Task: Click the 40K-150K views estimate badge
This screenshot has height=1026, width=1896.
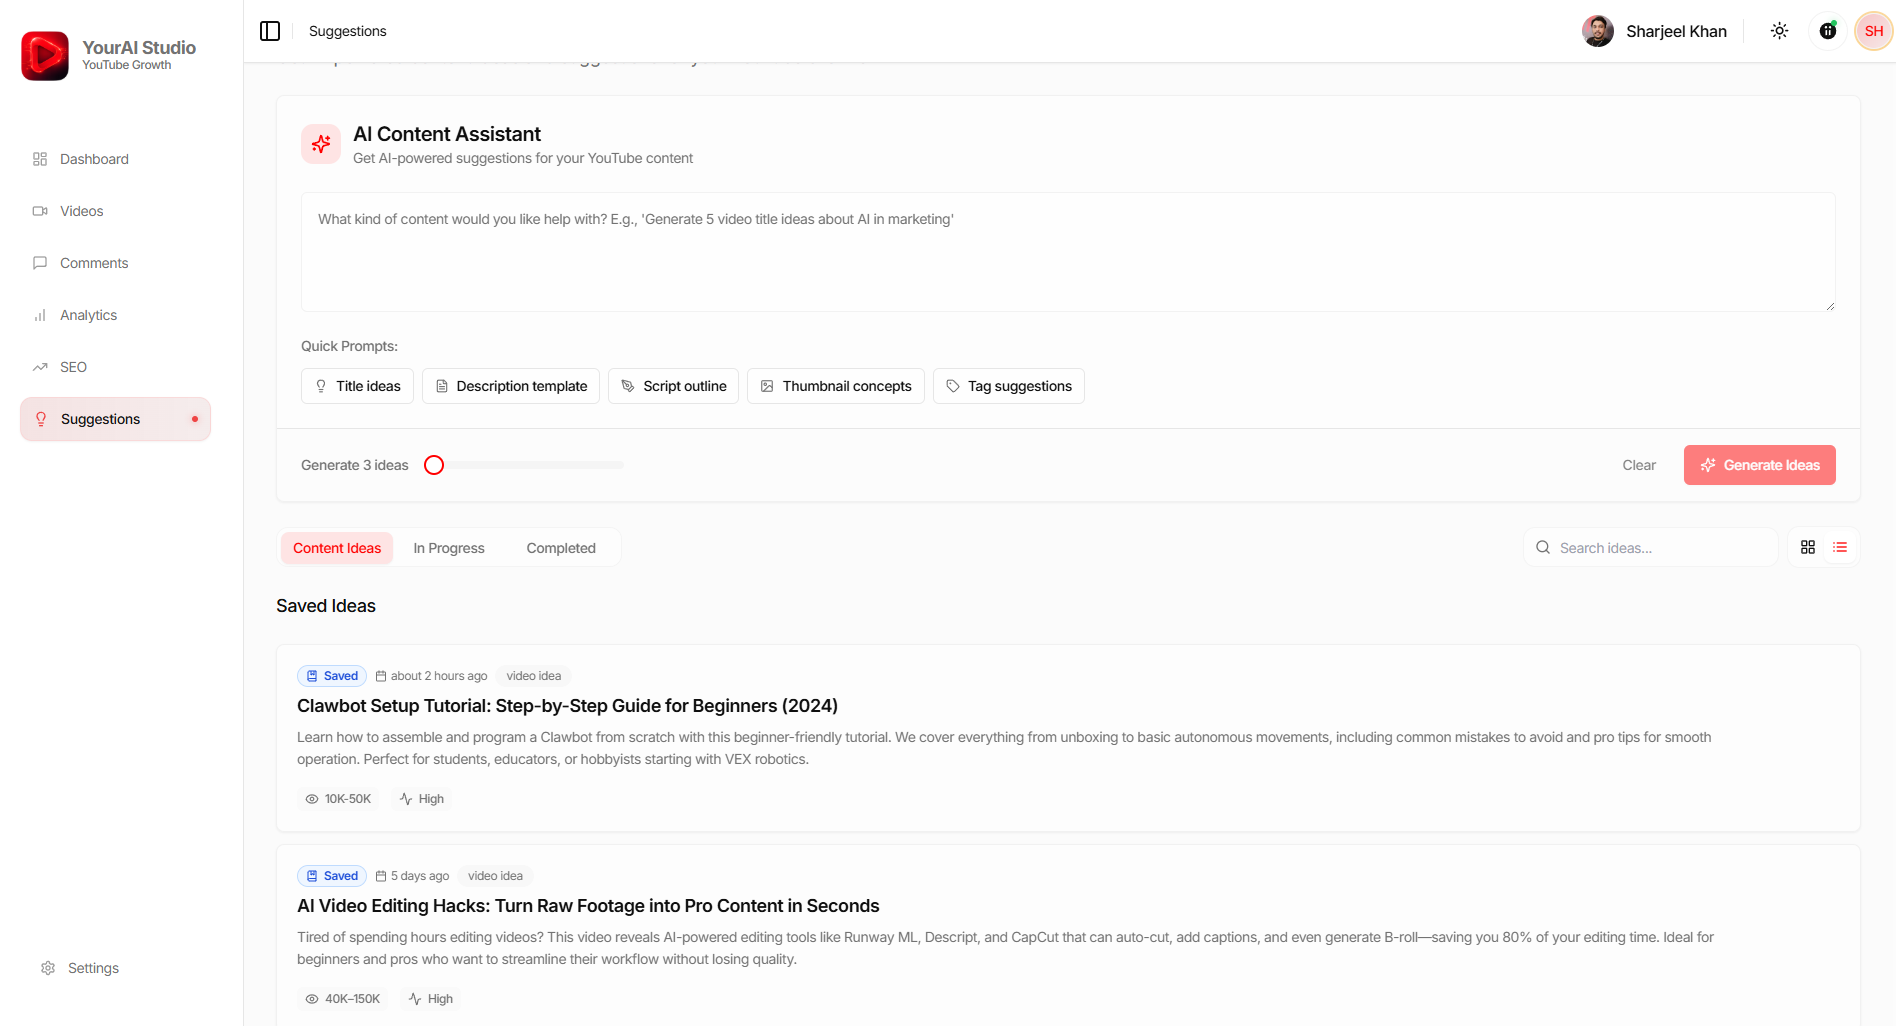Action: [x=343, y=999]
